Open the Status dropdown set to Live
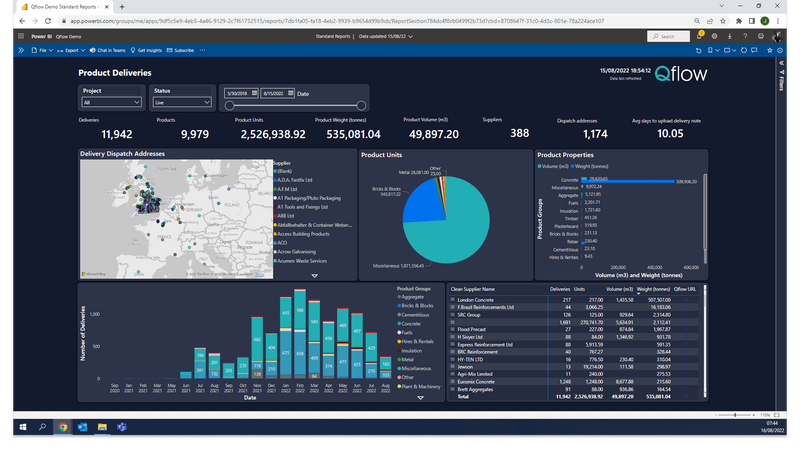Screen dimensions: 800x450 point(182,103)
